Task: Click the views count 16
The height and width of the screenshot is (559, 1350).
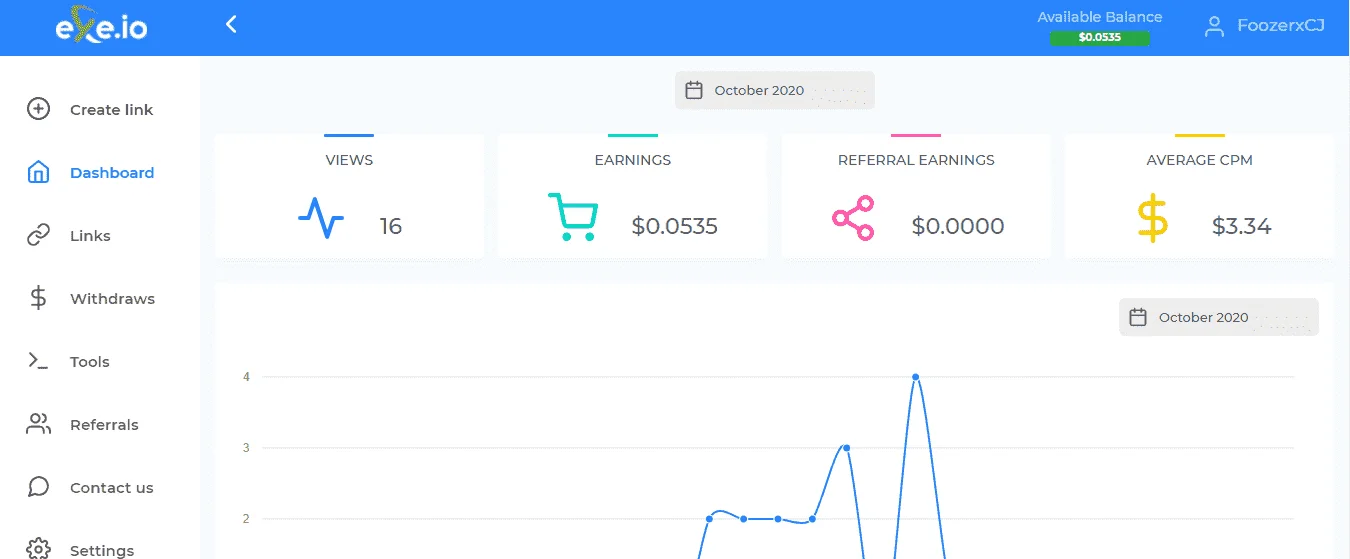Action: pos(391,226)
